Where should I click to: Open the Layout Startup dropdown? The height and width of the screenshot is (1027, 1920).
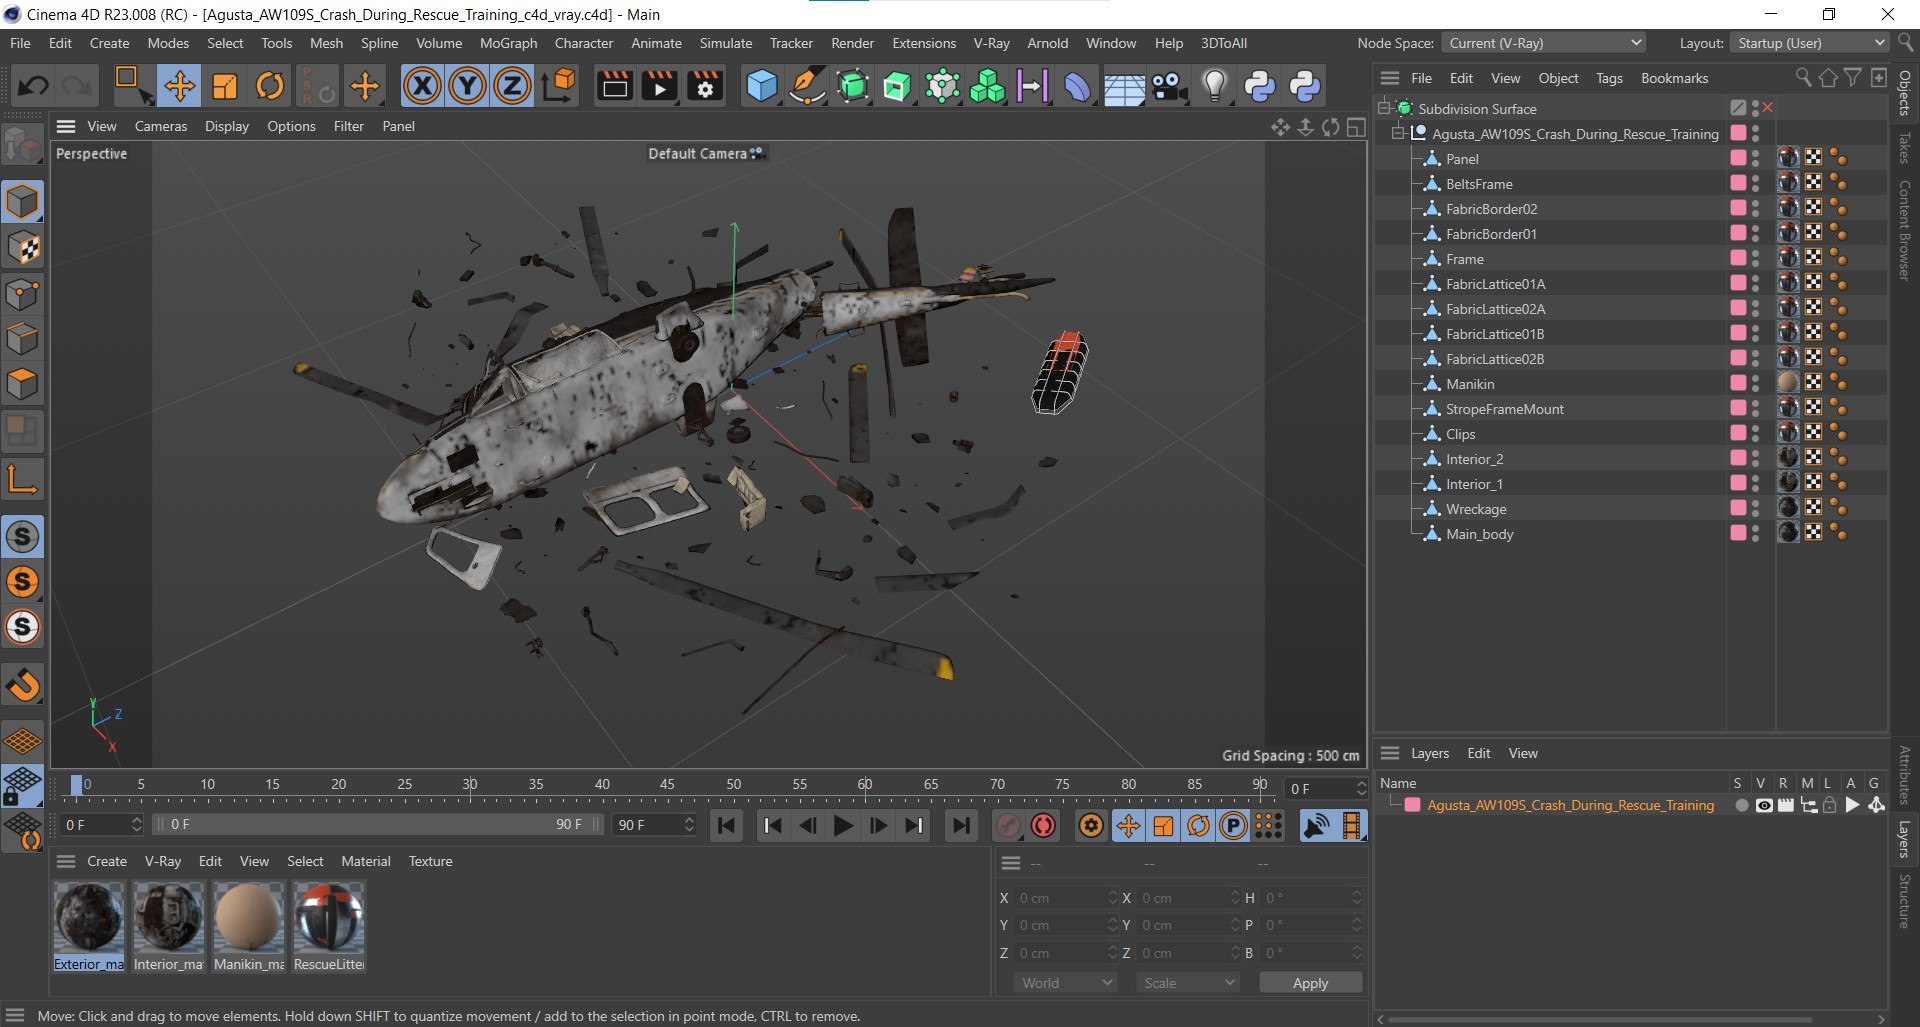(1811, 43)
